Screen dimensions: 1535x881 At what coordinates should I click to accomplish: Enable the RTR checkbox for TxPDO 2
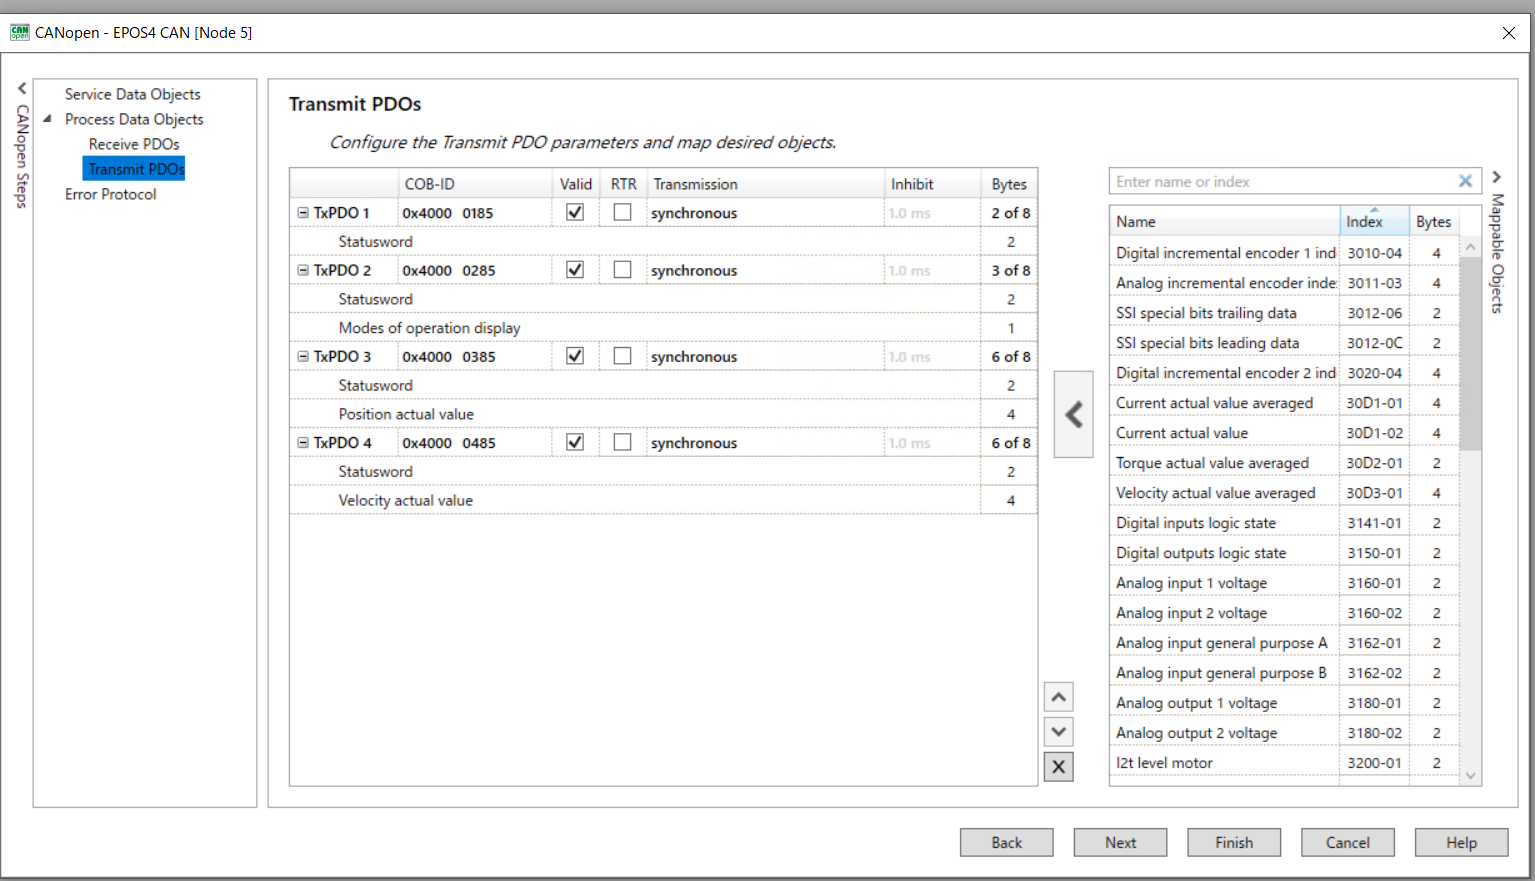point(622,270)
